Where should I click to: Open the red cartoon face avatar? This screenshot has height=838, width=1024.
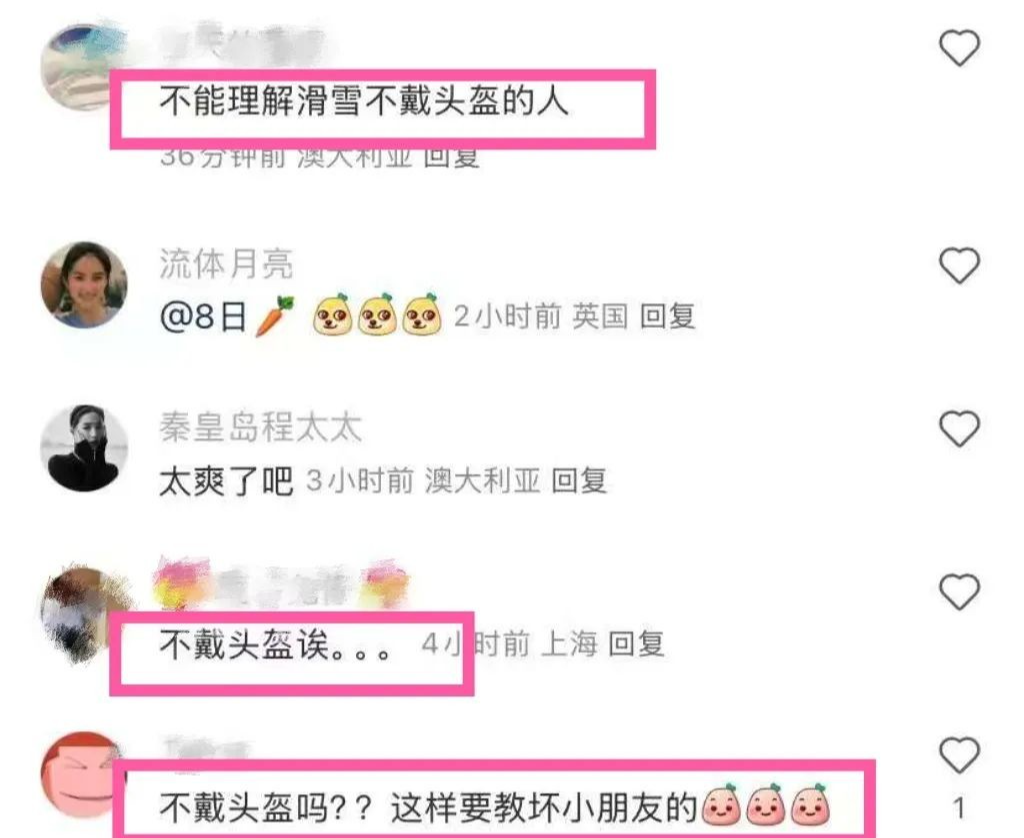pyautogui.click(x=82, y=775)
